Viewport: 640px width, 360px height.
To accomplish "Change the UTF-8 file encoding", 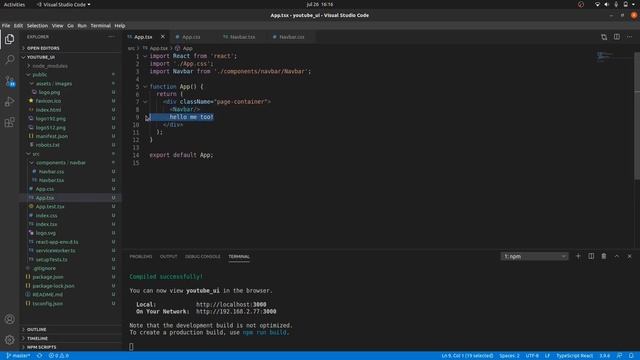I will click(x=532, y=356).
